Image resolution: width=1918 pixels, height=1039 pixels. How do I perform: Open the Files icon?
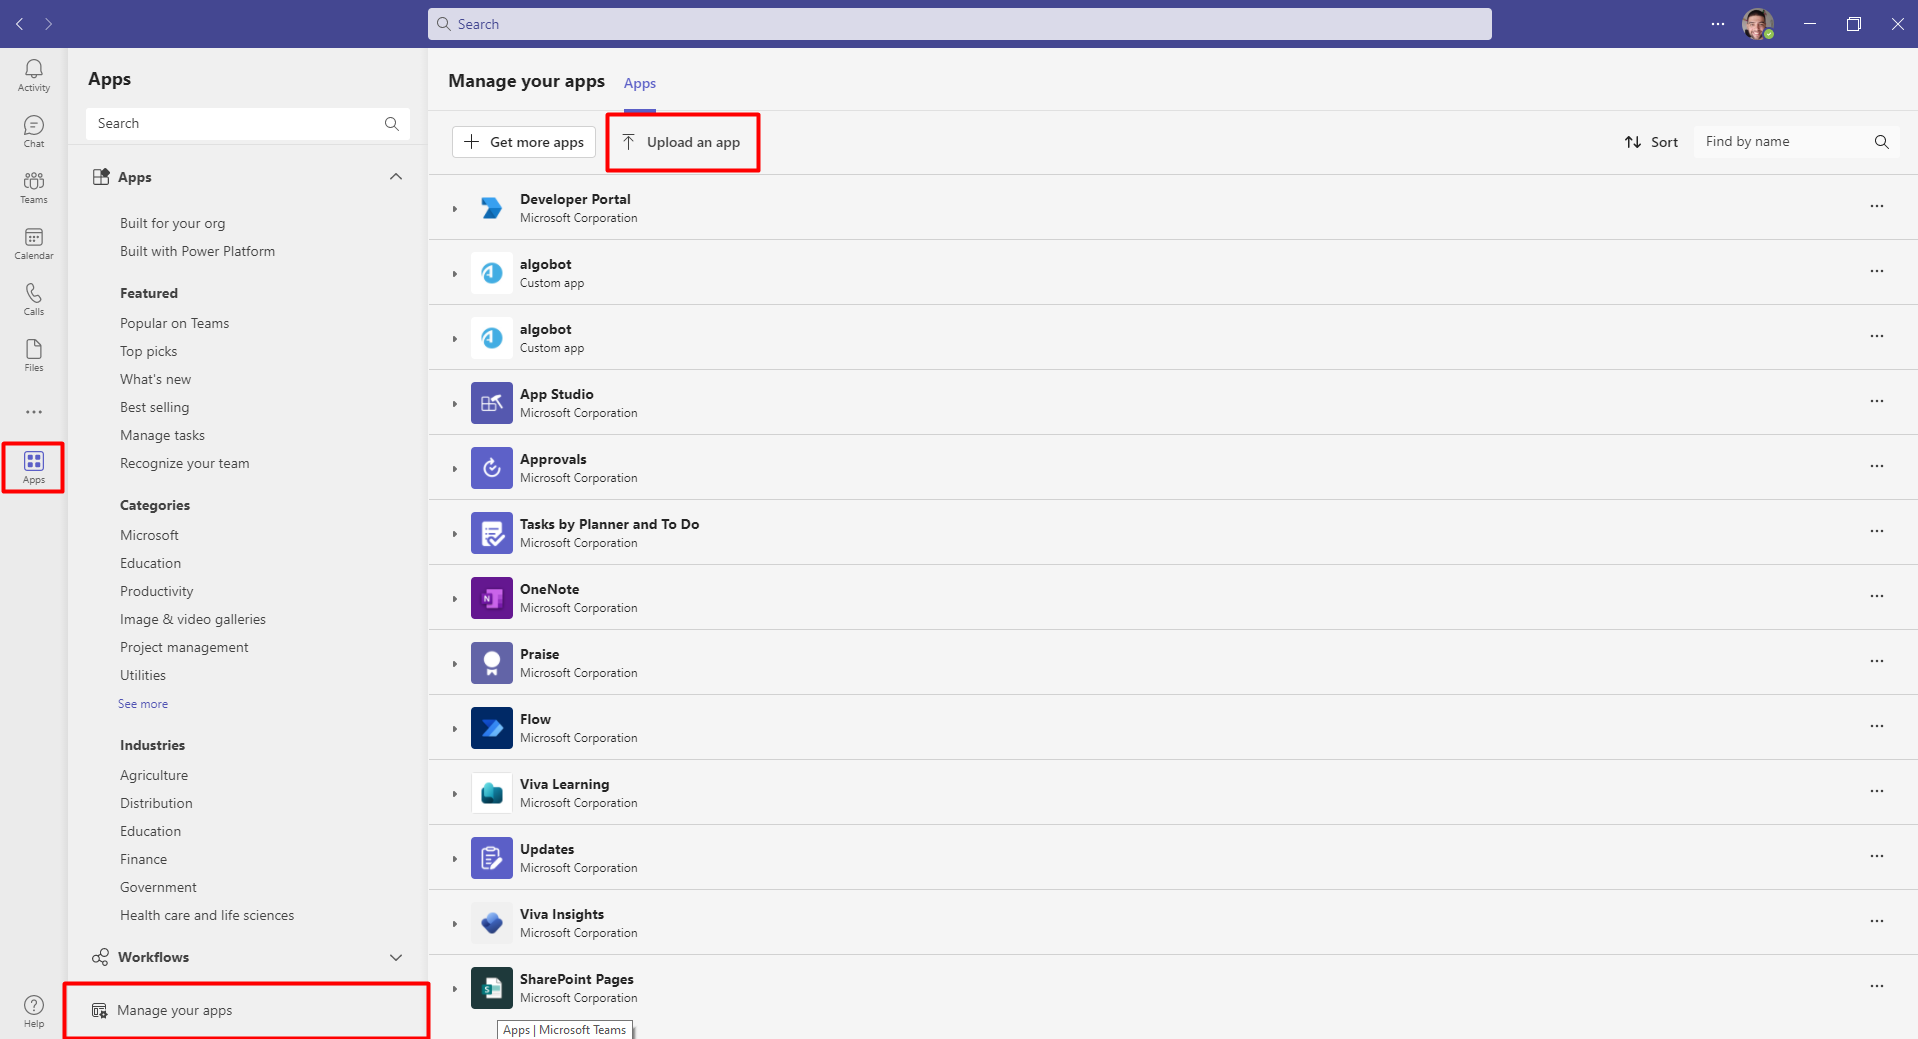pyautogui.click(x=33, y=355)
